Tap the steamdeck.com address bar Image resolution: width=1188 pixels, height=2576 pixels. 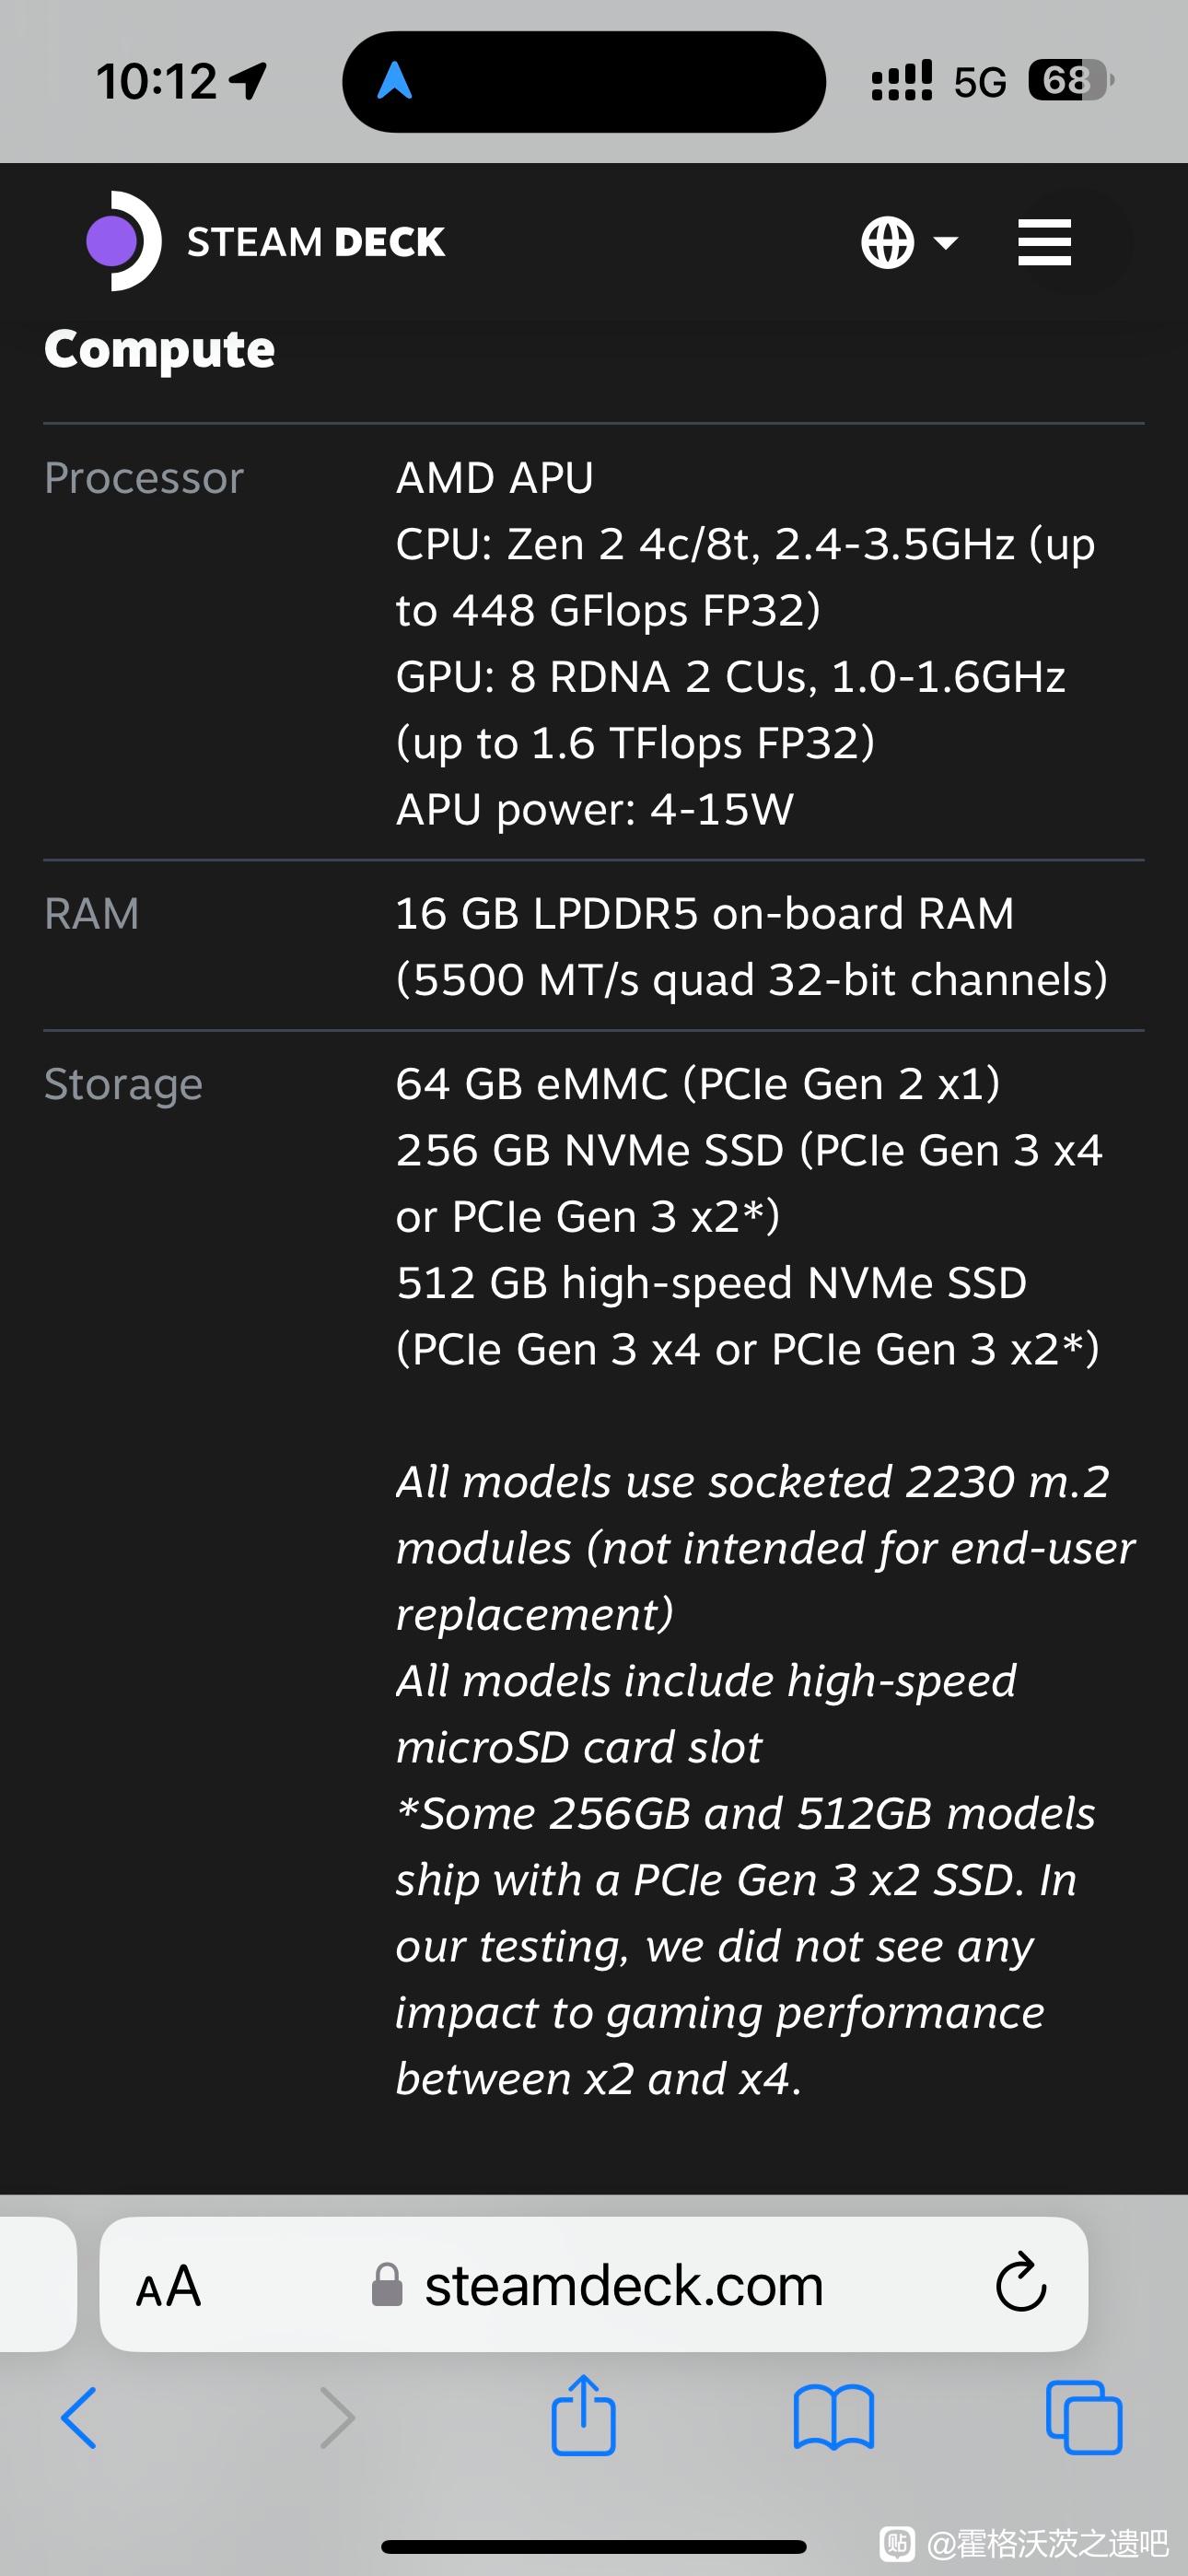tap(622, 2286)
